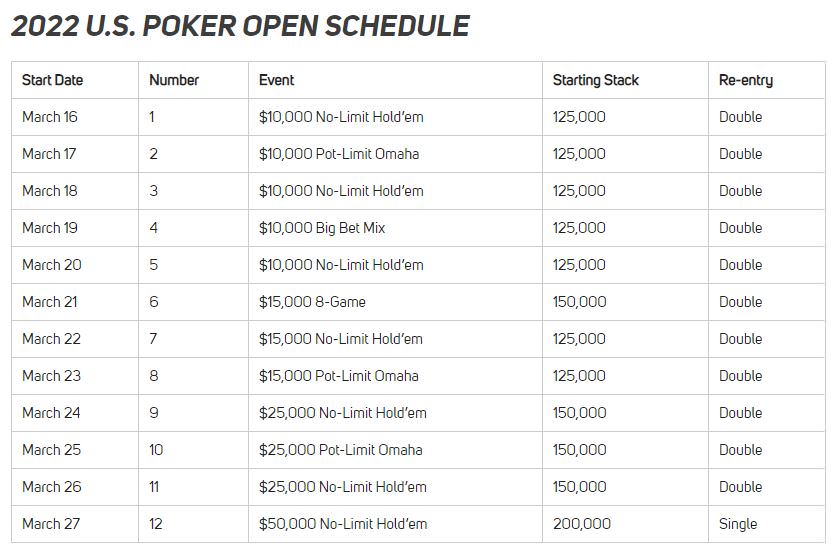Select the $15,000 No-Limit Hold'em event

point(341,339)
